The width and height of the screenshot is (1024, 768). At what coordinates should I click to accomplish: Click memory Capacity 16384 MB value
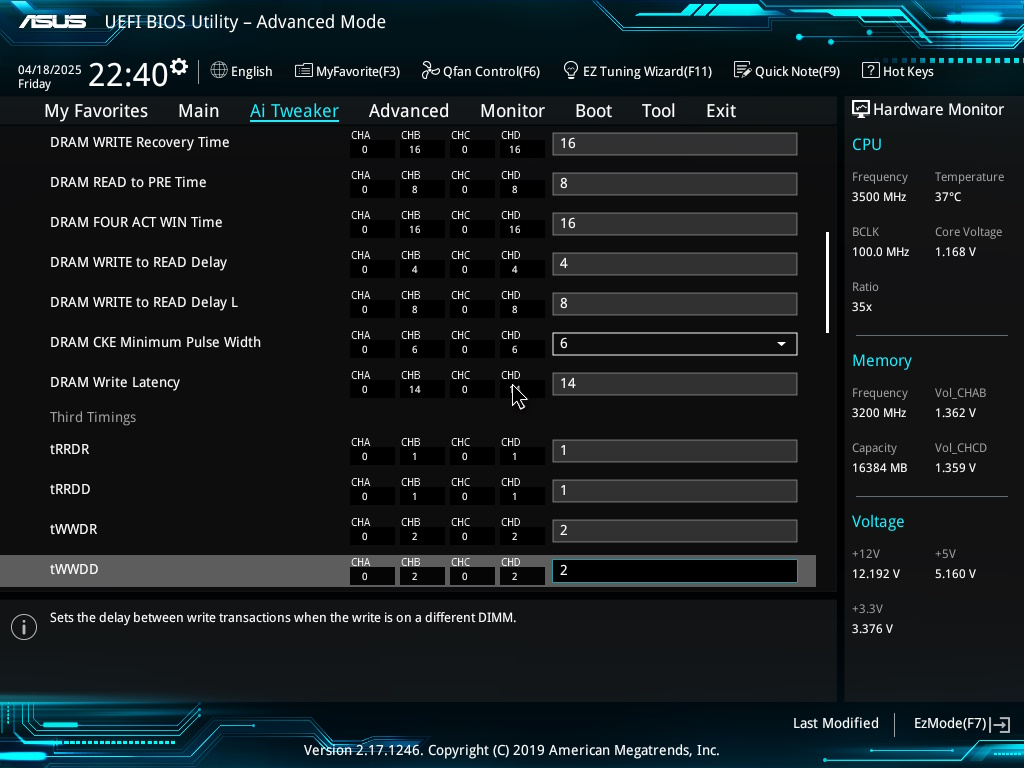pyautogui.click(x=880, y=468)
